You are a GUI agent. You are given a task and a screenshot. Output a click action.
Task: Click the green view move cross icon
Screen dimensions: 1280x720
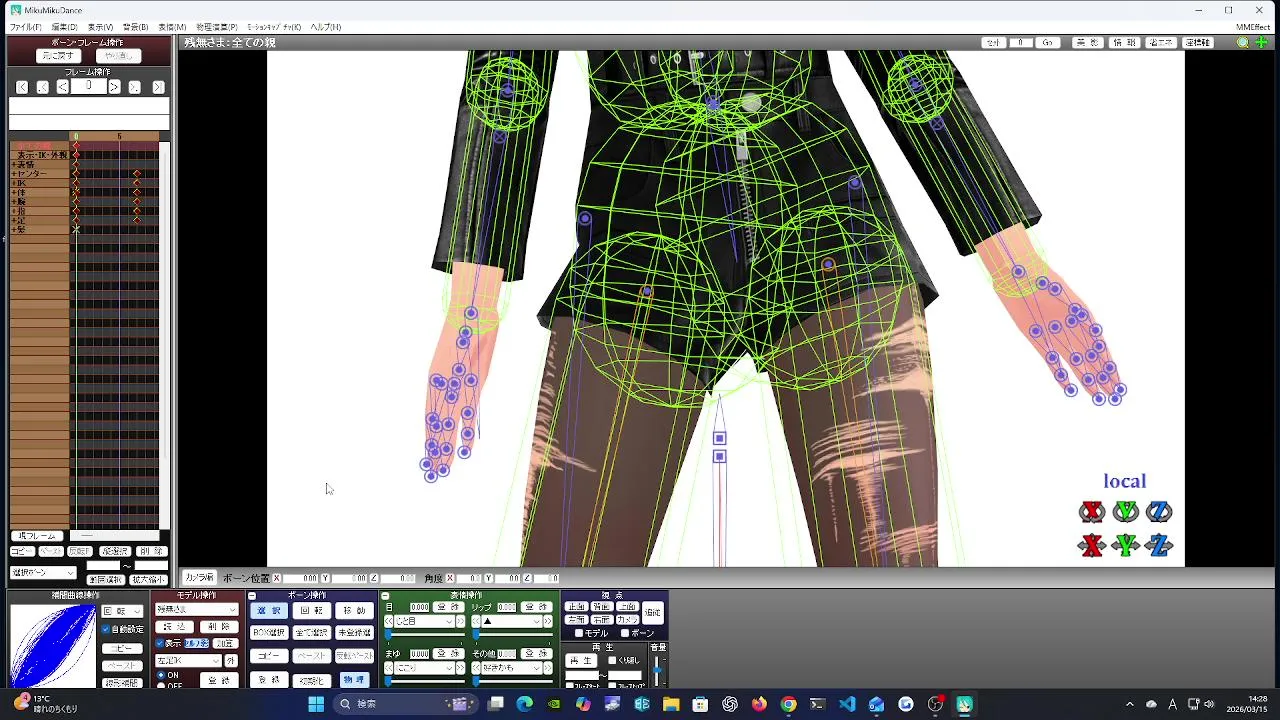tap(1261, 43)
